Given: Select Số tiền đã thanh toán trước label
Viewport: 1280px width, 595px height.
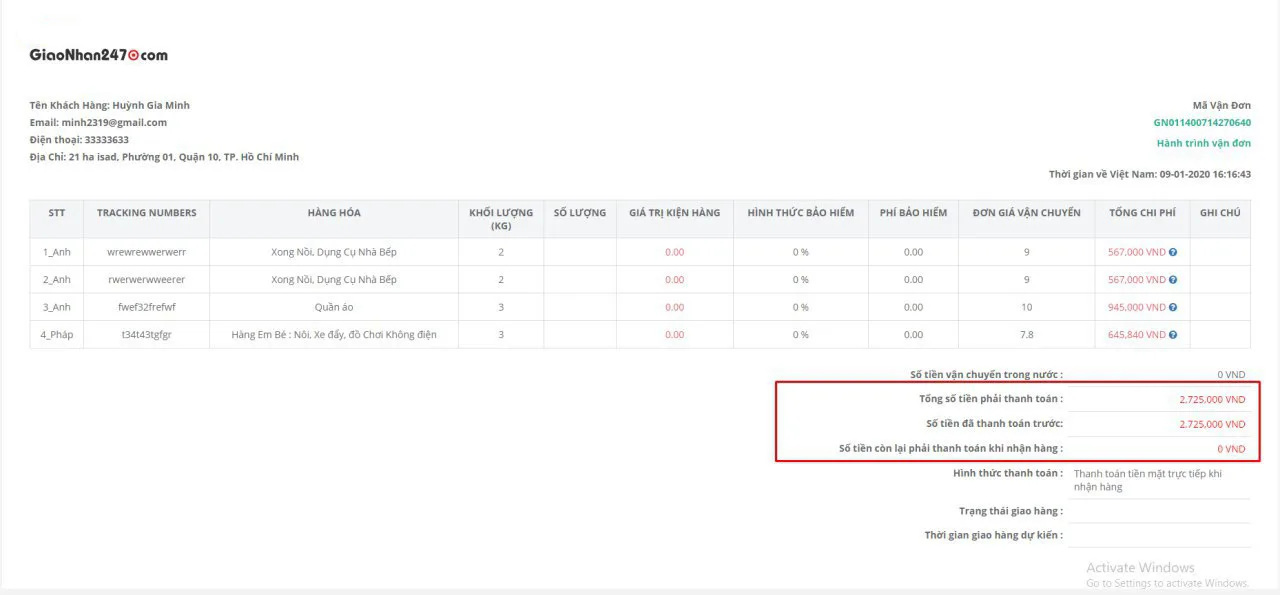Looking at the screenshot, I should 994,424.
